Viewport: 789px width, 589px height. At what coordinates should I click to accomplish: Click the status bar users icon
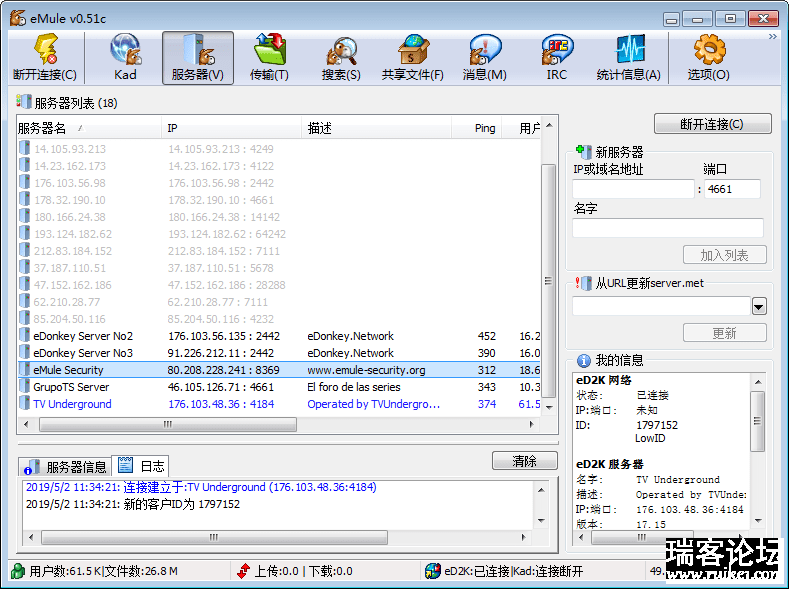(x=19, y=571)
